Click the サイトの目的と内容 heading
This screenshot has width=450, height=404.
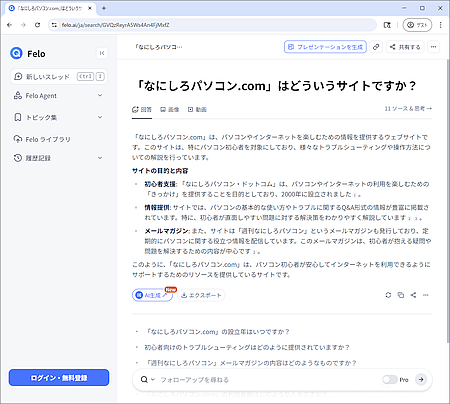pyautogui.click(x=160, y=171)
